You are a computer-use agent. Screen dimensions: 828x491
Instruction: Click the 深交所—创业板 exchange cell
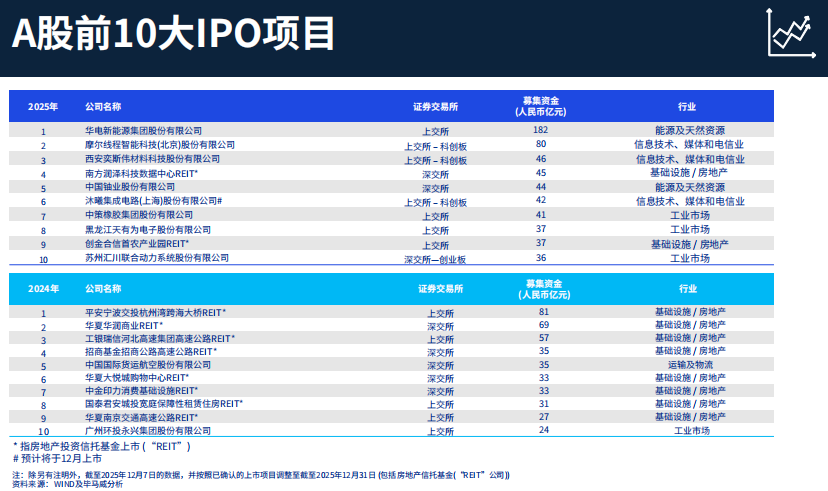click(x=435, y=258)
